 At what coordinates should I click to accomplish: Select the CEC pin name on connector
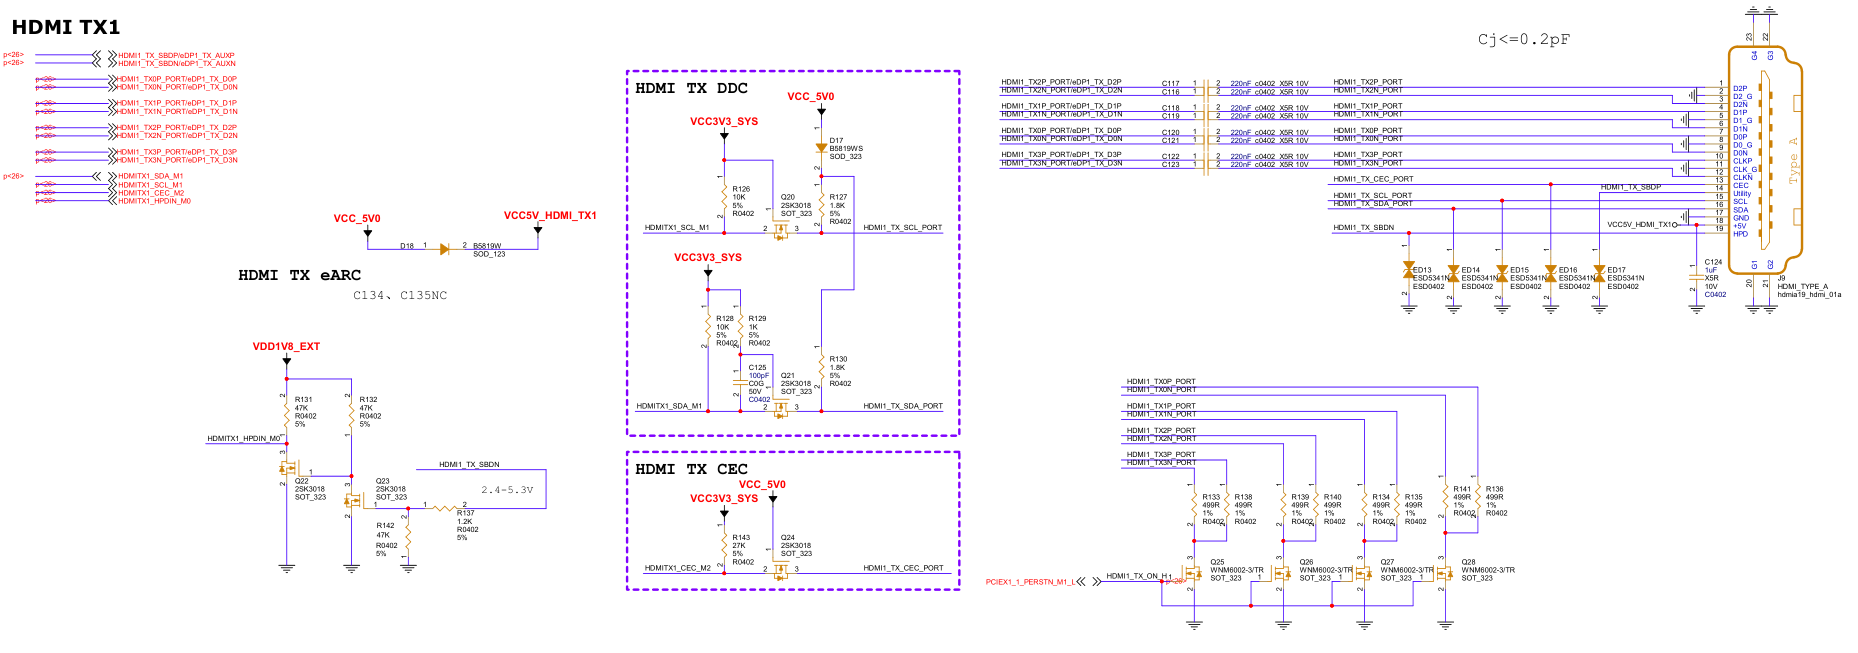pos(1741,185)
